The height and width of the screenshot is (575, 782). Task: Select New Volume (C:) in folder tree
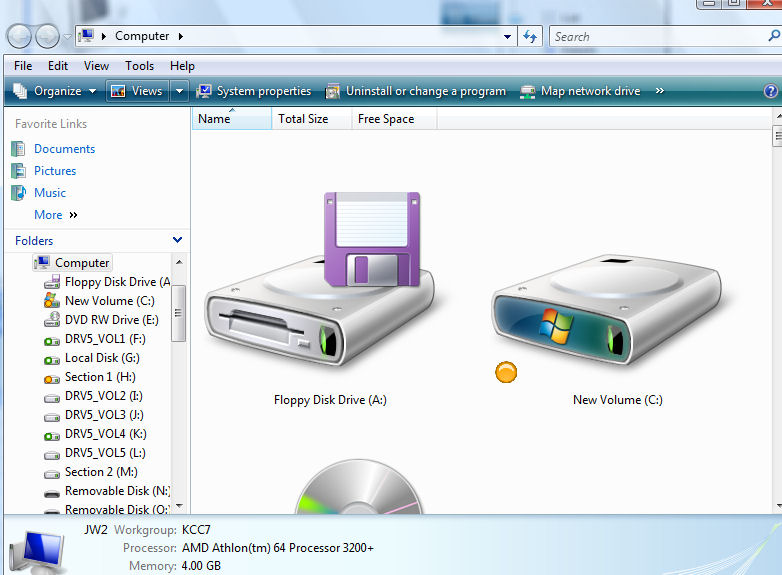click(110, 301)
